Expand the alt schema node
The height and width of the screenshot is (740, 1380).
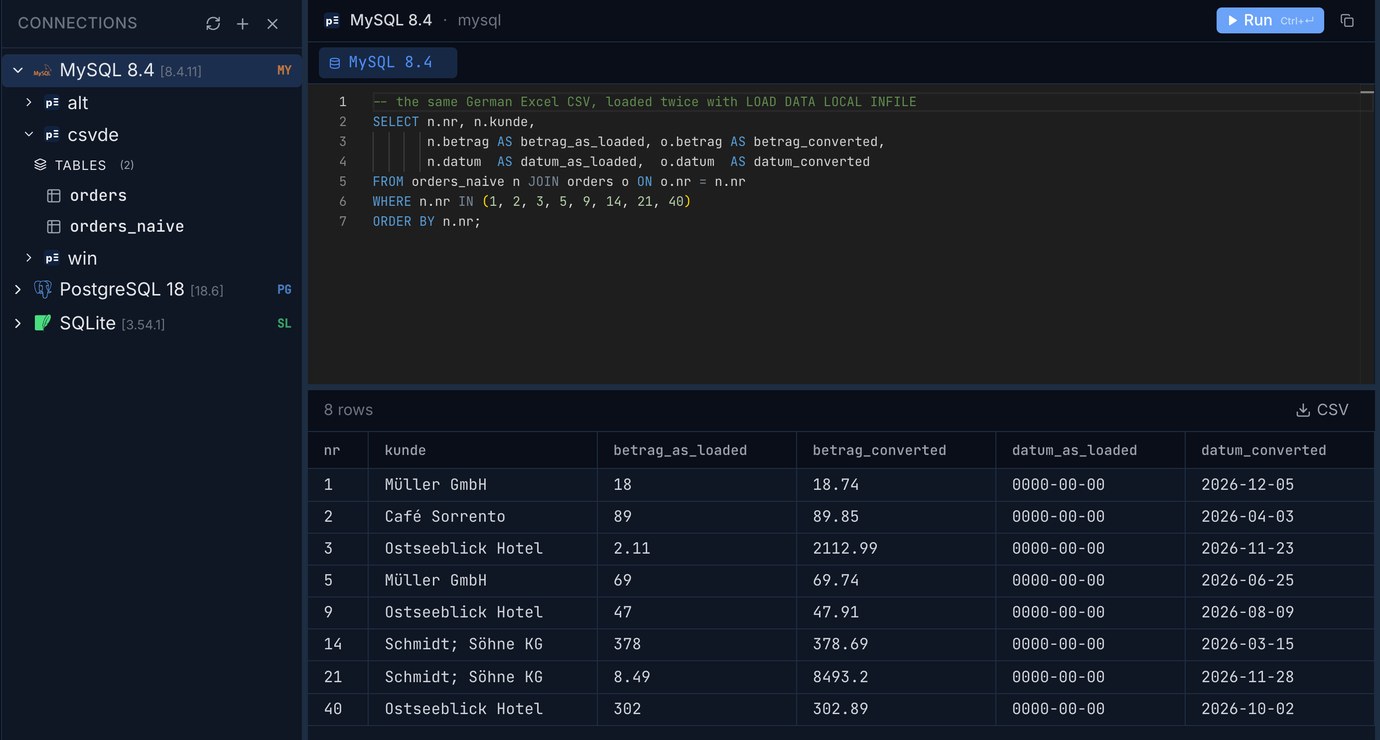28,102
